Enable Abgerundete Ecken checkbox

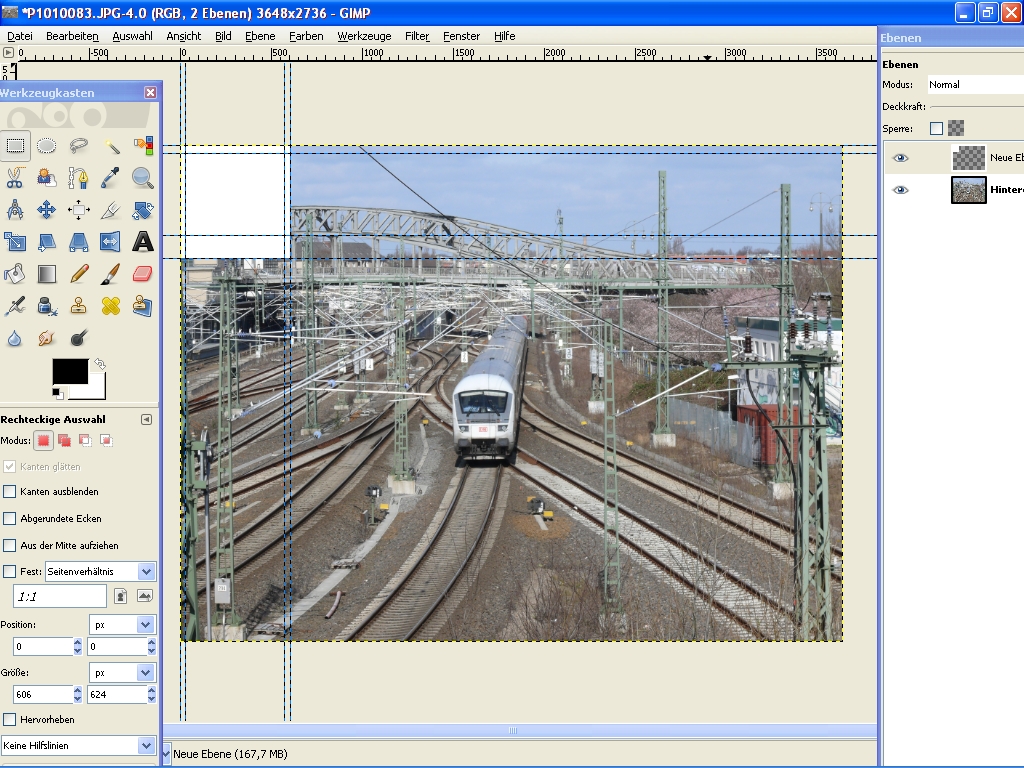[x=10, y=519]
